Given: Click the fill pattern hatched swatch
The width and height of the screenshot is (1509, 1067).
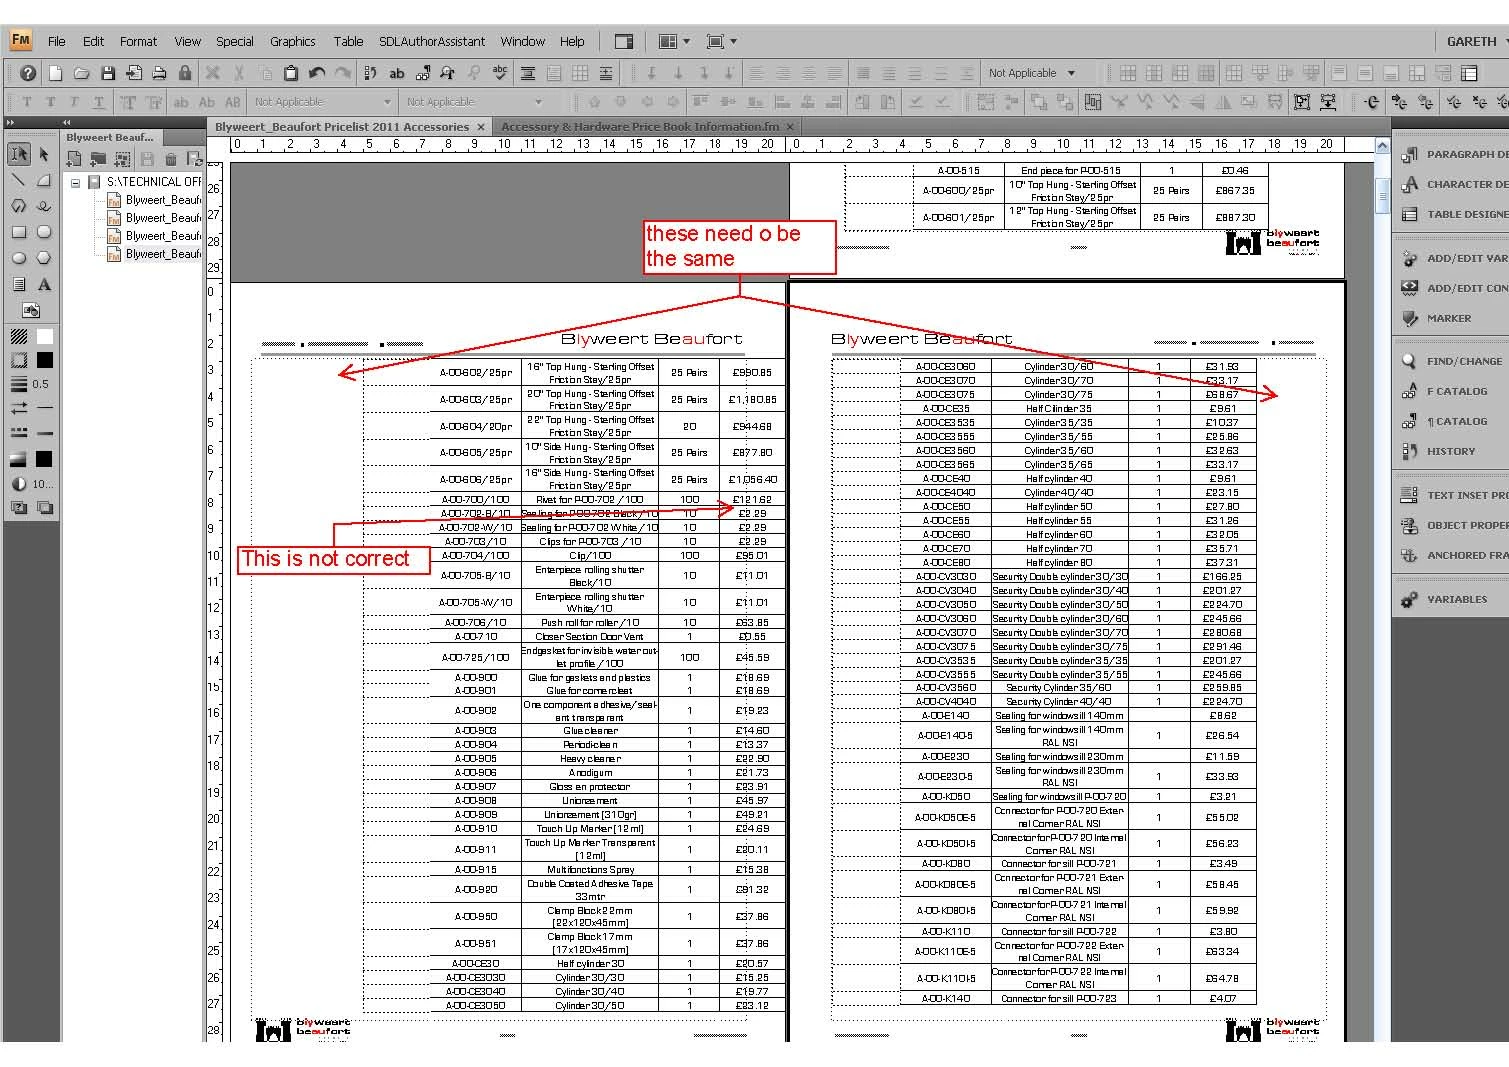Looking at the screenshot, I should point(19,336).
